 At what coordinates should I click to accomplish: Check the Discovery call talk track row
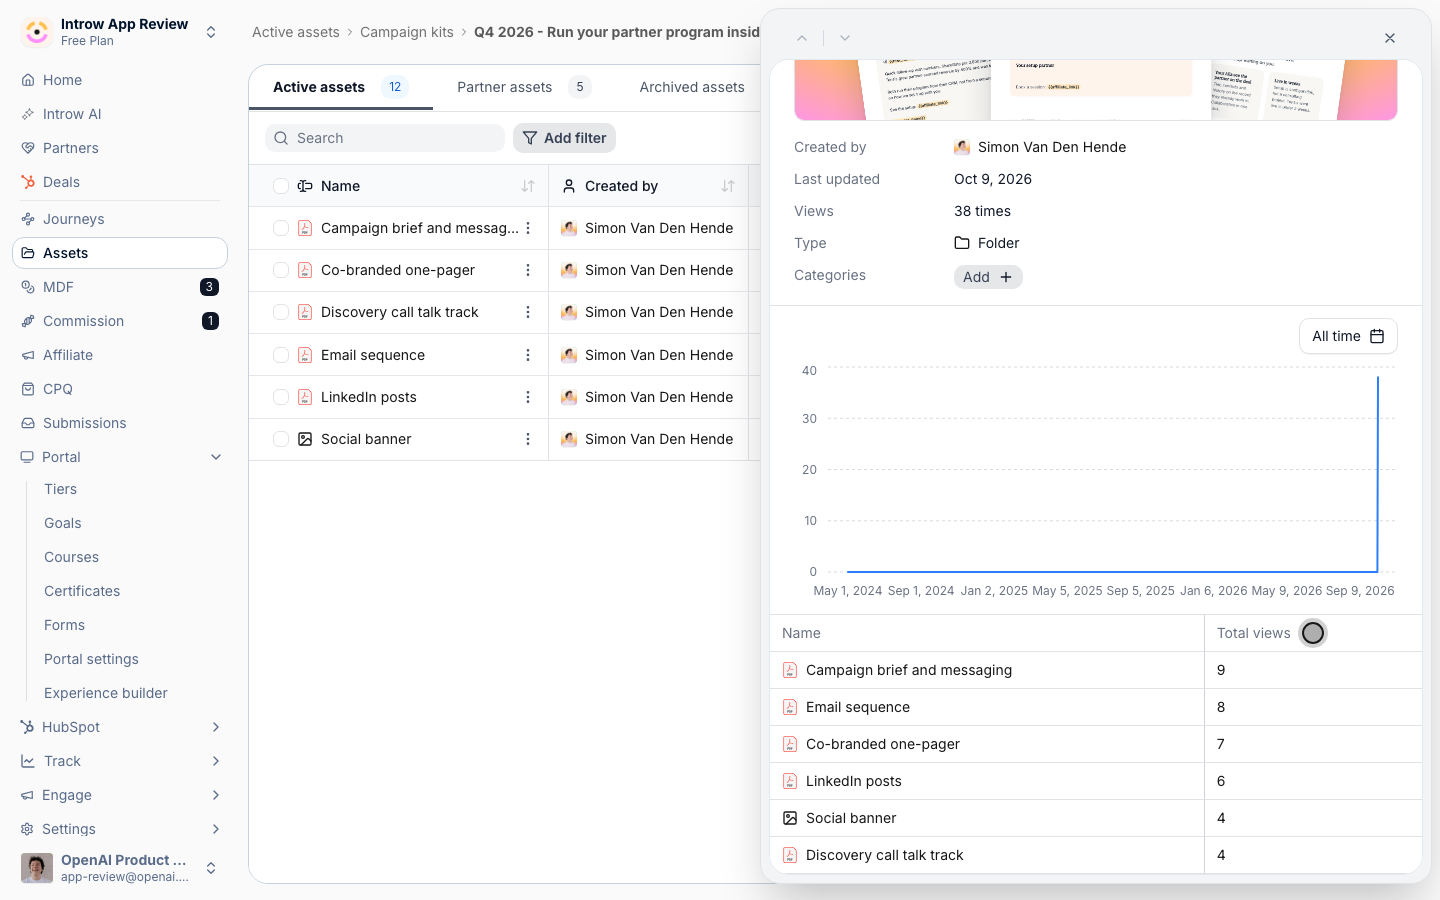click(x=281, y=312)
